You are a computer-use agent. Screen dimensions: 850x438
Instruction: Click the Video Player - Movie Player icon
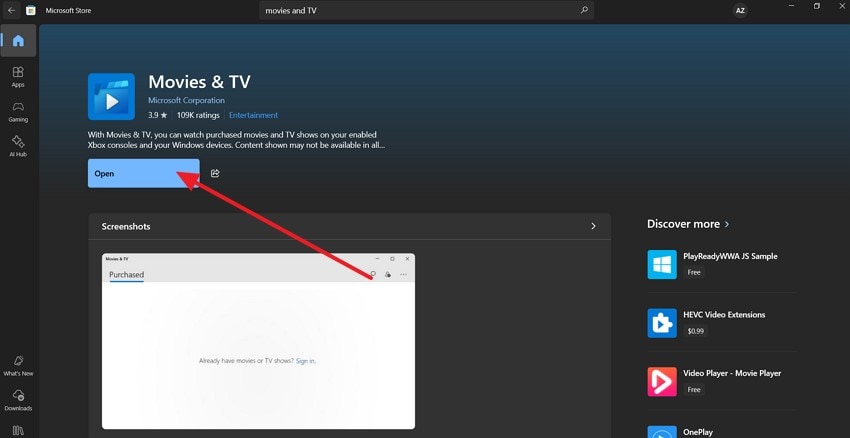pyautogui.click(x=662, y=382)
